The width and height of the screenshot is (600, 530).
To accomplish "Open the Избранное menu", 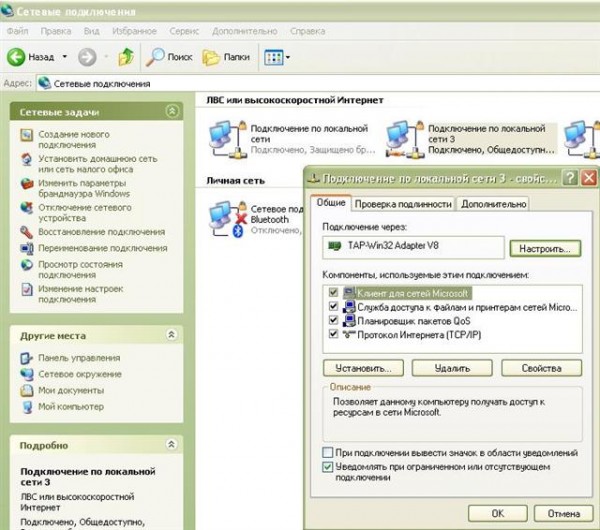I will point(134,31).
